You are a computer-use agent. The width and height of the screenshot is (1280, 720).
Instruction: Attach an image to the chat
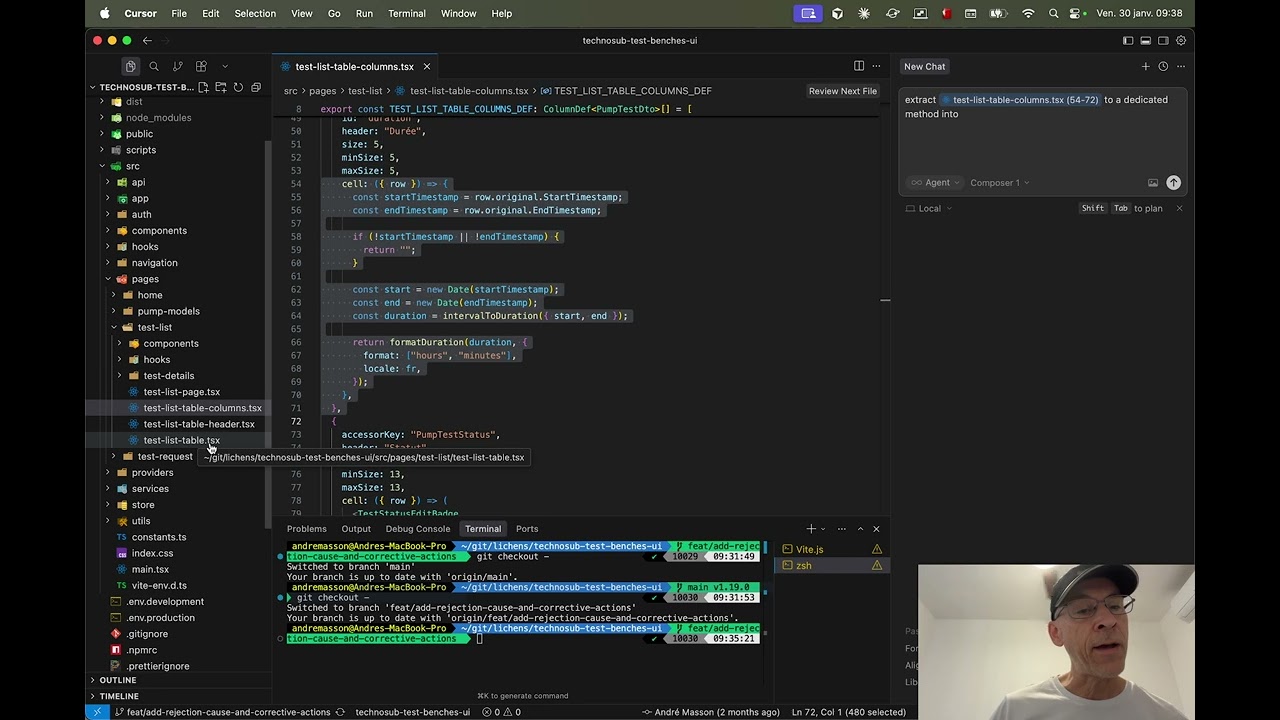click(x=1153, y=183)
